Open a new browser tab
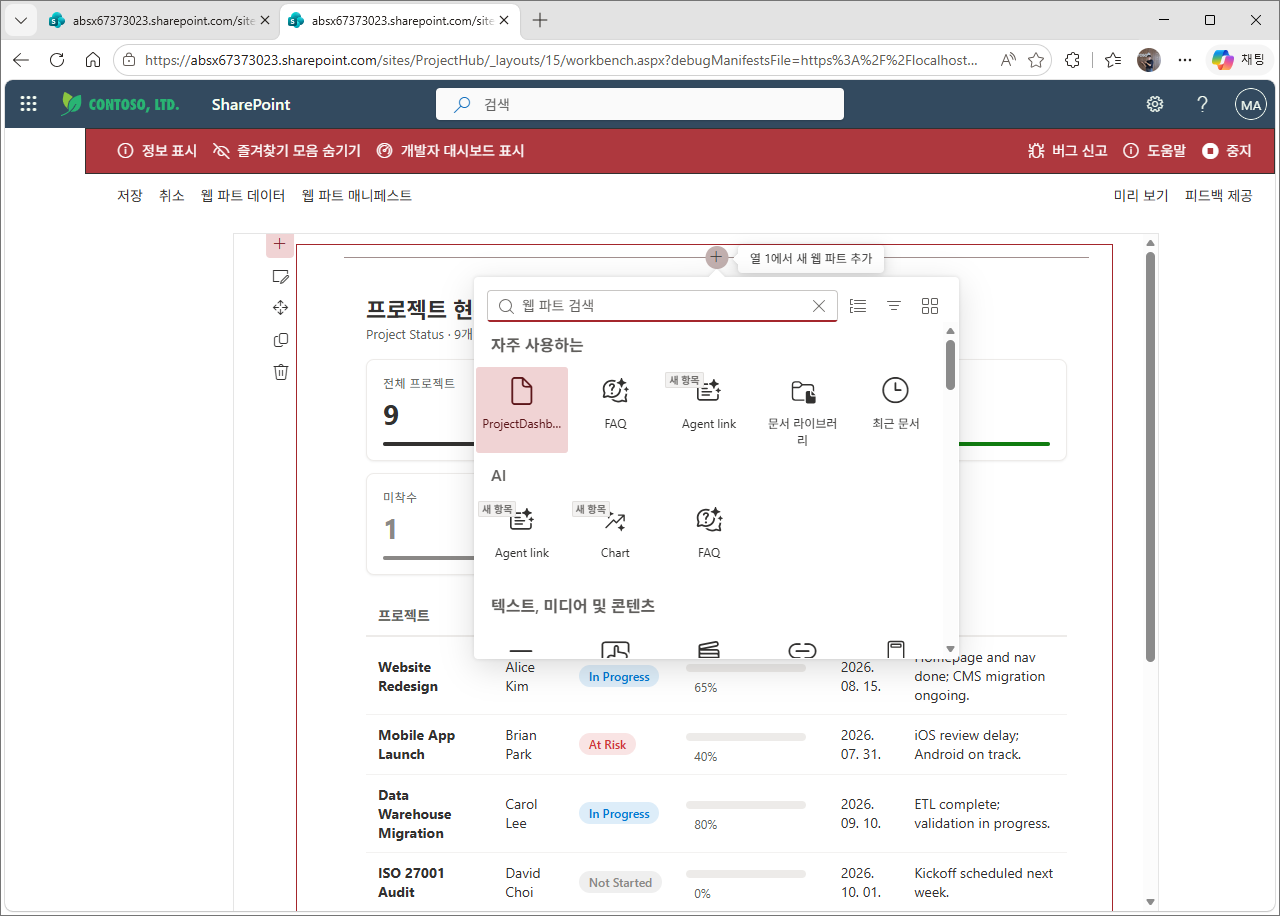The width and height of the screenshot is (1280, 916). point(540,20)
